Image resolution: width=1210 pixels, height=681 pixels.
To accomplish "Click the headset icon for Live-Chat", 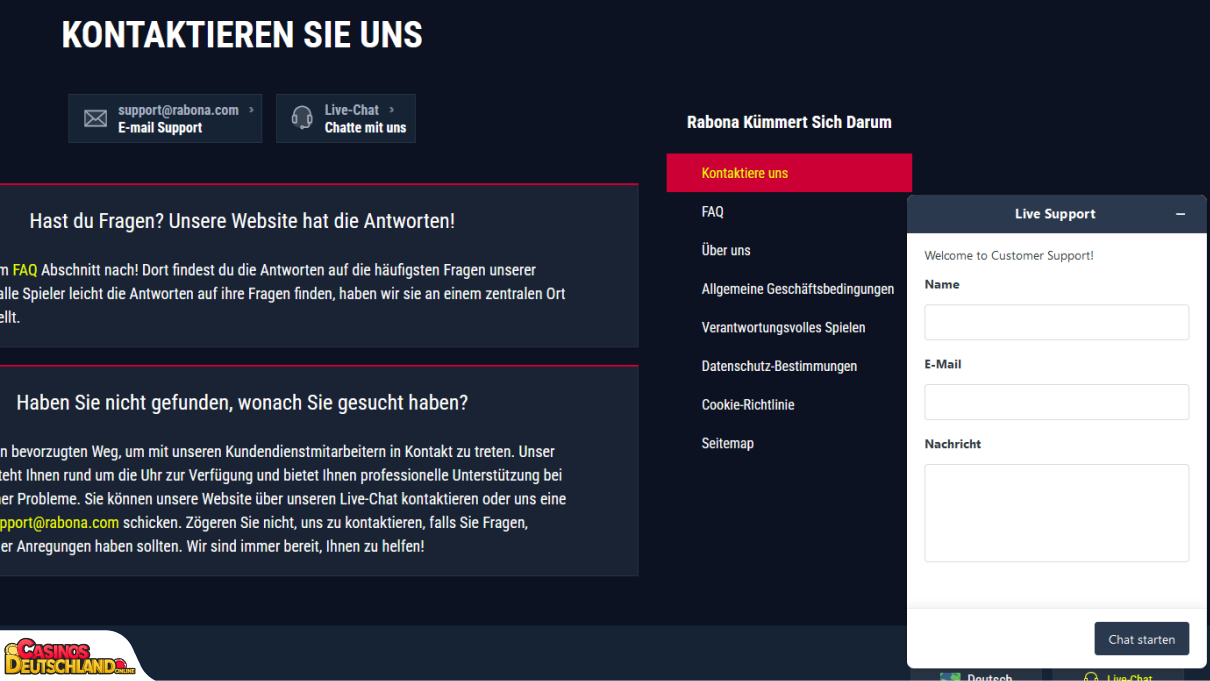I will tap(302, 118).
